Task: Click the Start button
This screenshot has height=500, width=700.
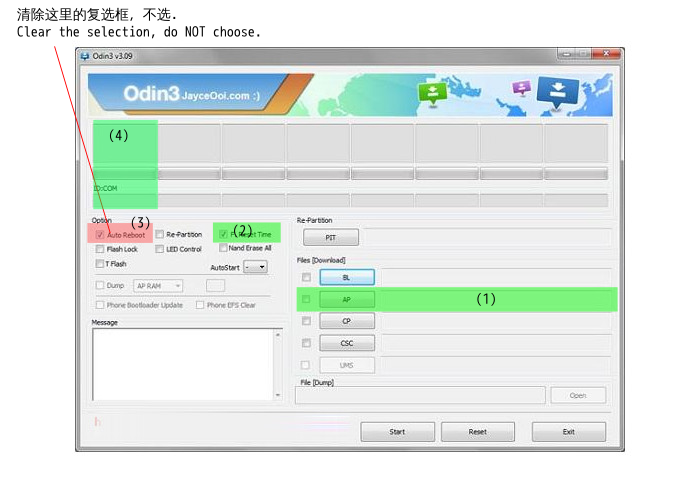Action: pyautogui.click(x=397, y=432)
